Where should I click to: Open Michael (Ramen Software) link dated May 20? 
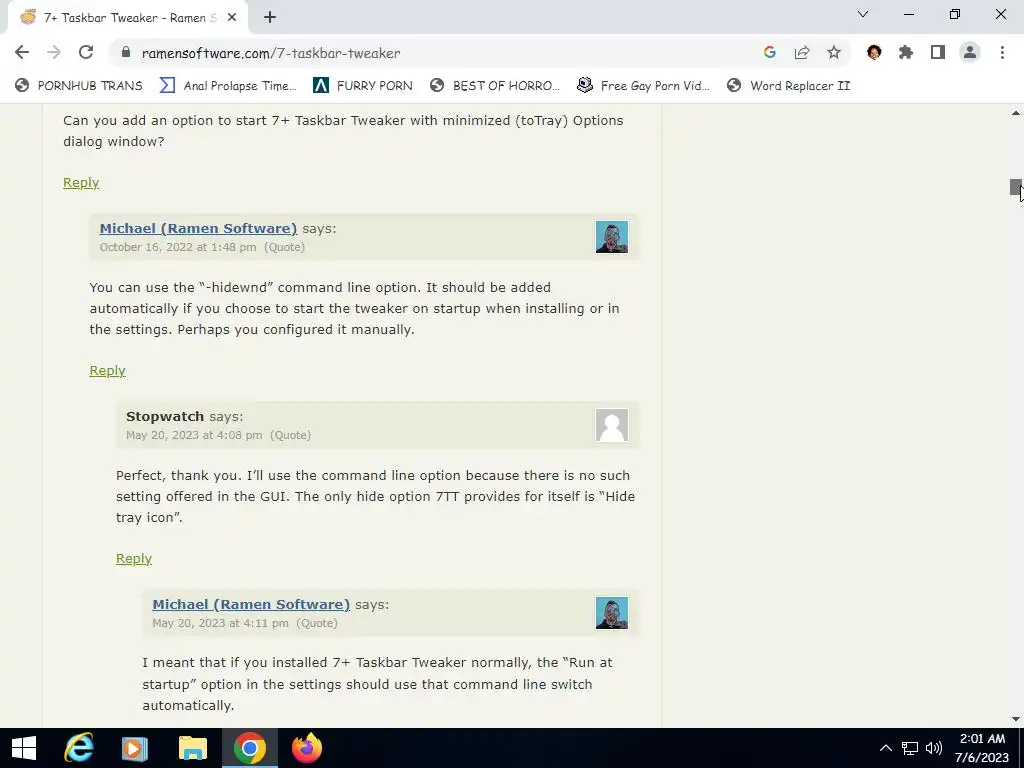tap(251, 605)
